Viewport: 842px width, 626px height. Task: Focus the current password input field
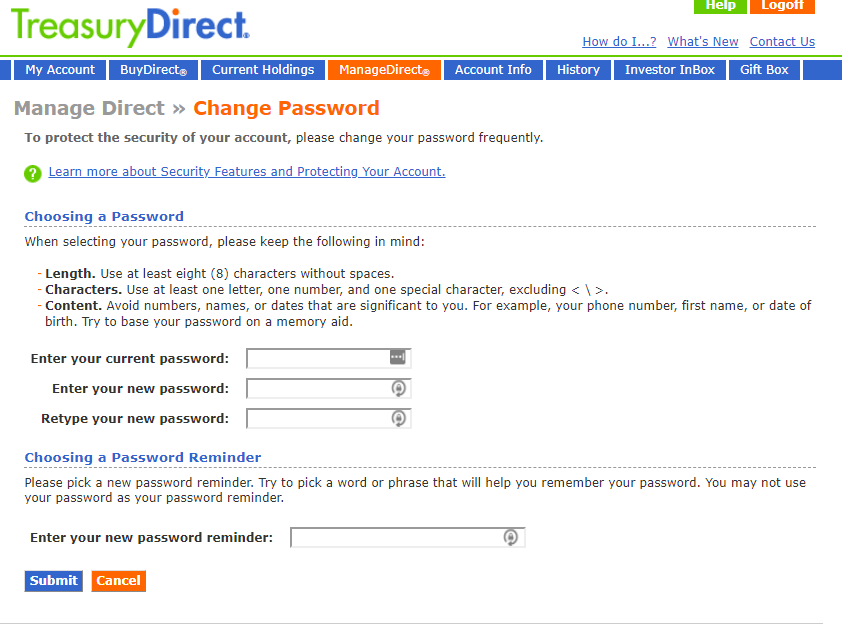pyautogui.click(x=329, y=358)
